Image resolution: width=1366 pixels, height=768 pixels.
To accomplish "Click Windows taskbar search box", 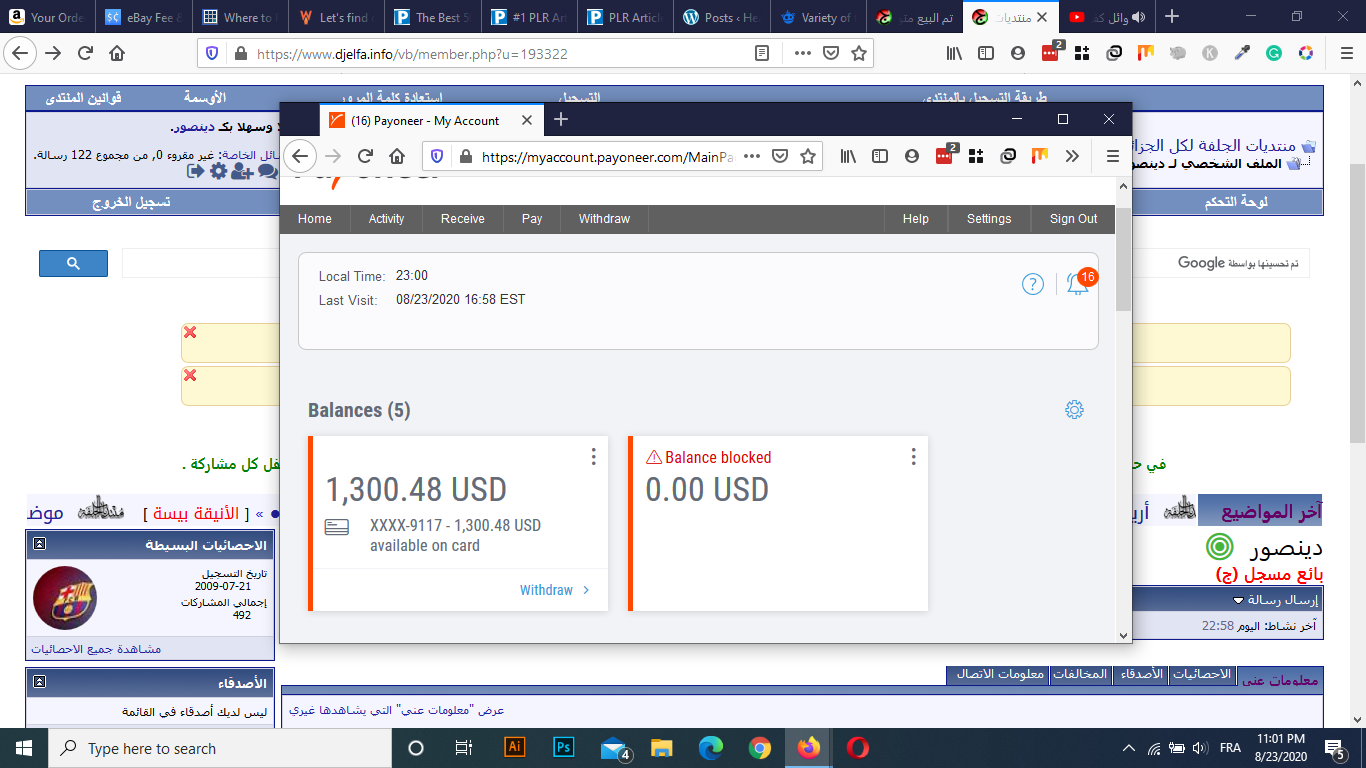I will [219, 748].
